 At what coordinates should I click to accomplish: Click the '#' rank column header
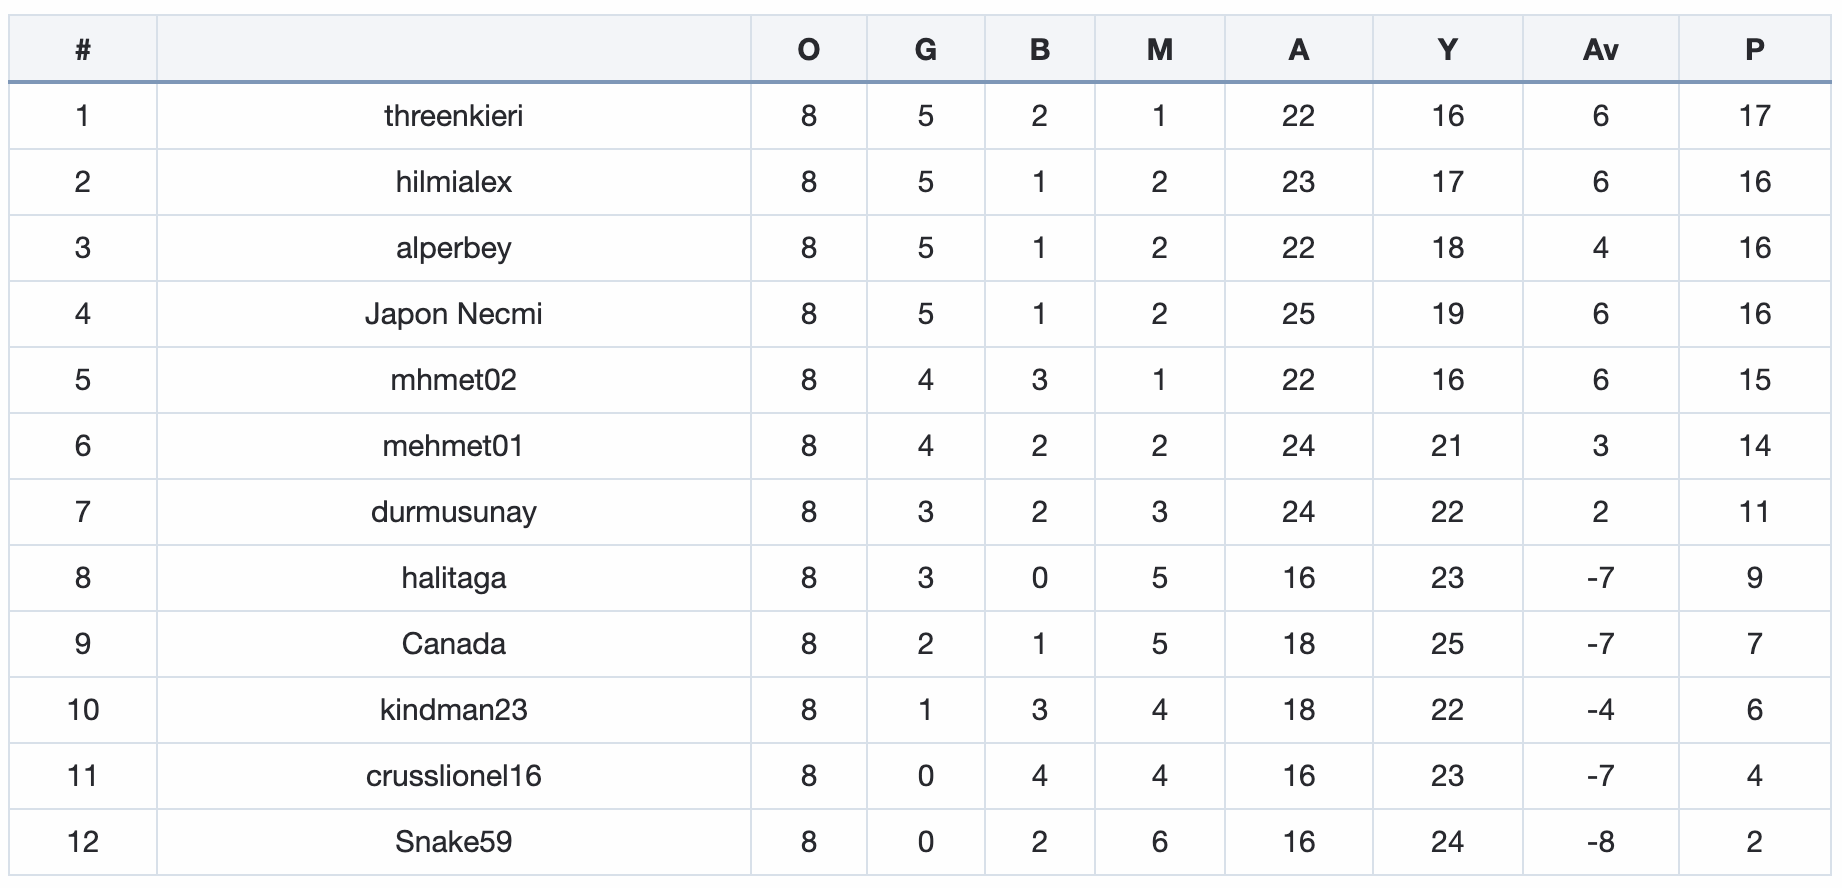click(83, 49)
